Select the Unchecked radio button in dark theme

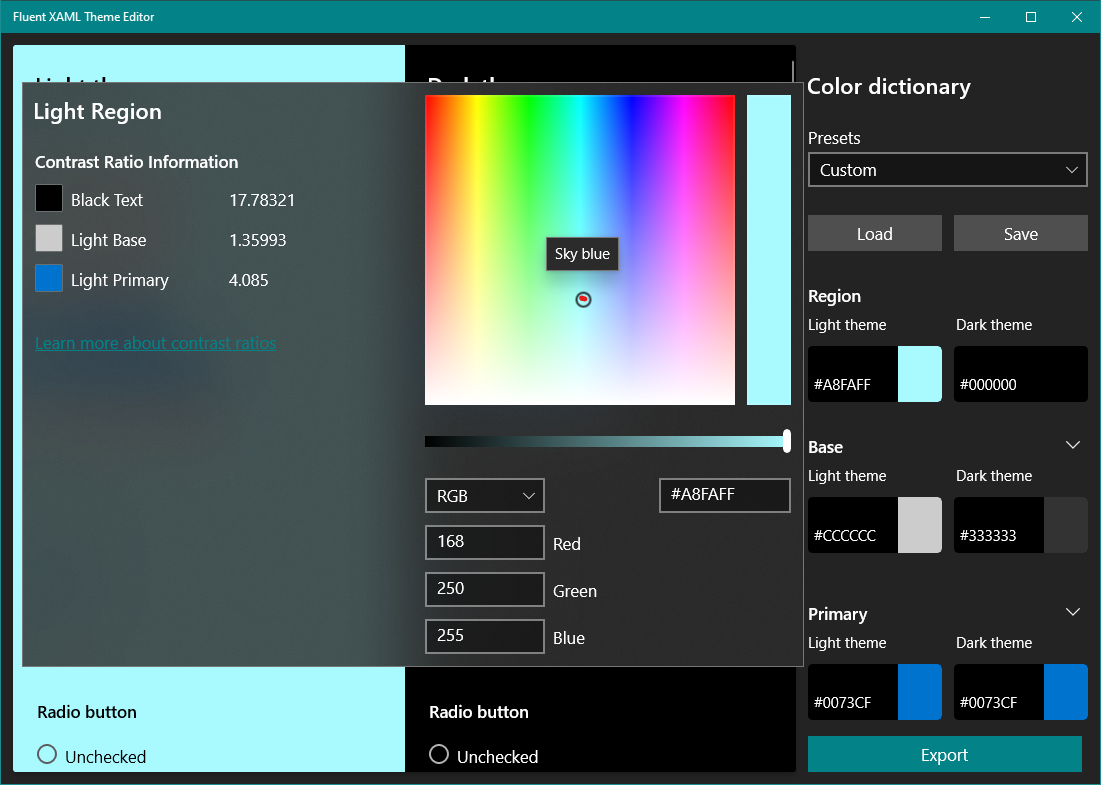tap(438, 756)
